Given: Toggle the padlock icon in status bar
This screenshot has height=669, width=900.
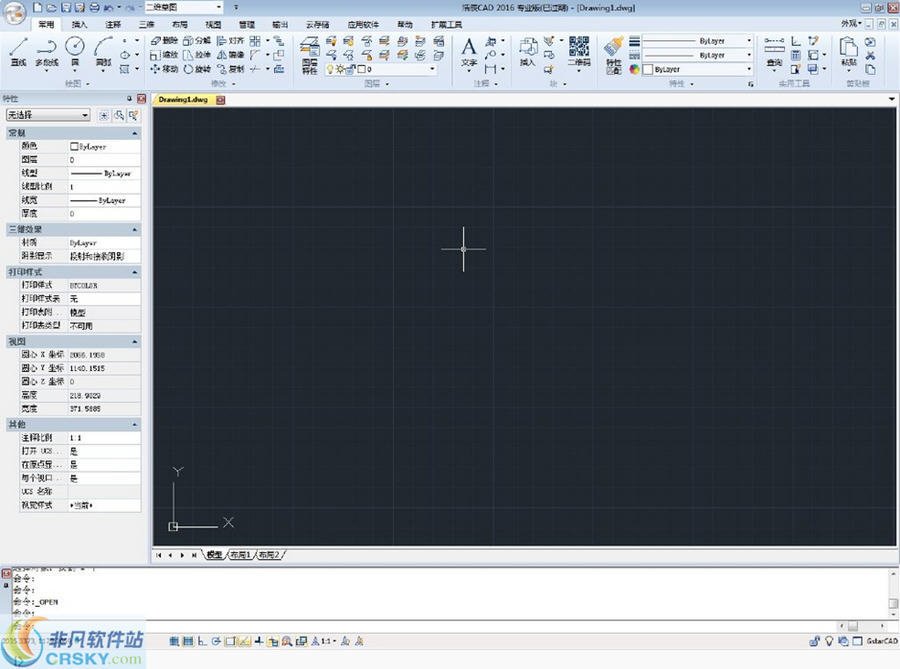Looking at the screenshot, I should tap(814, 641).
